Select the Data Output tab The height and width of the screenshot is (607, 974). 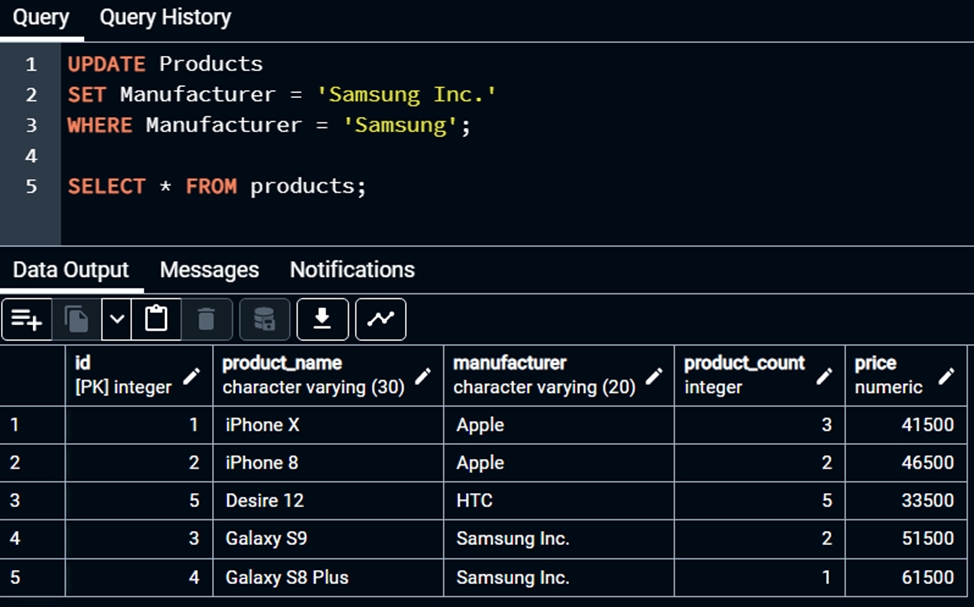(x=70, y=270)
